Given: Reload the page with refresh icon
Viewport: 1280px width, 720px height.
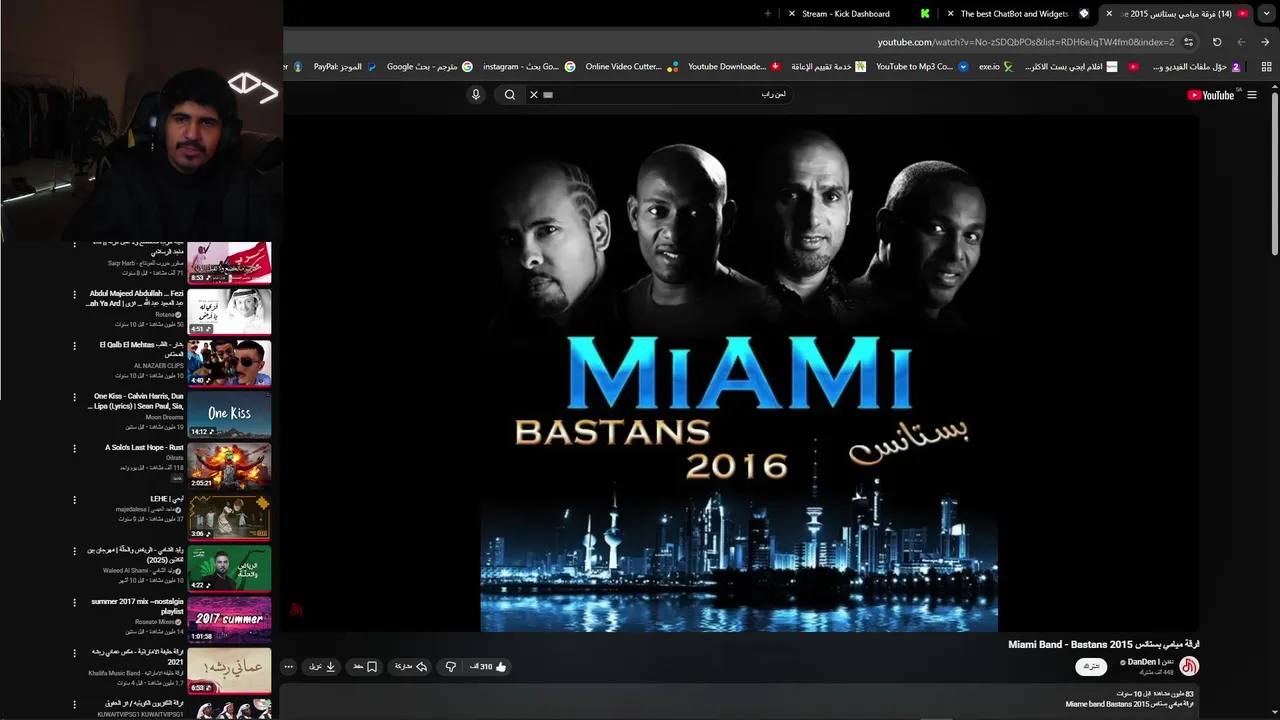Looking at the screenshot, I should click(x=1217, y=42).
